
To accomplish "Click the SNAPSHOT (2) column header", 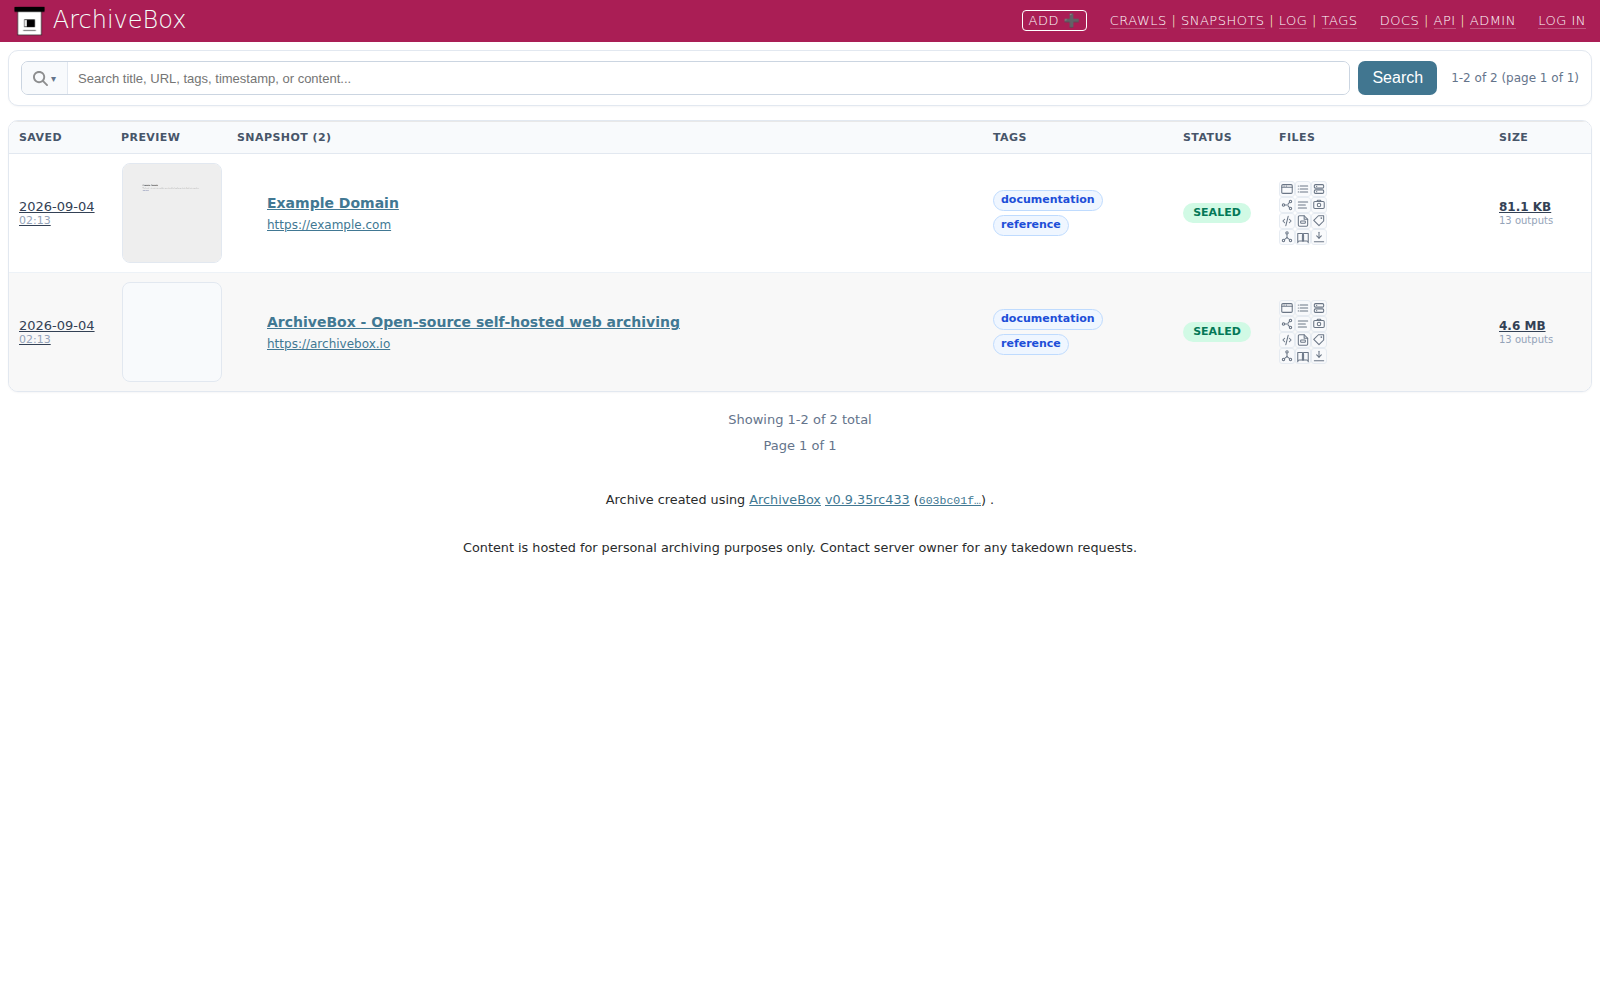I will (284, 137).
